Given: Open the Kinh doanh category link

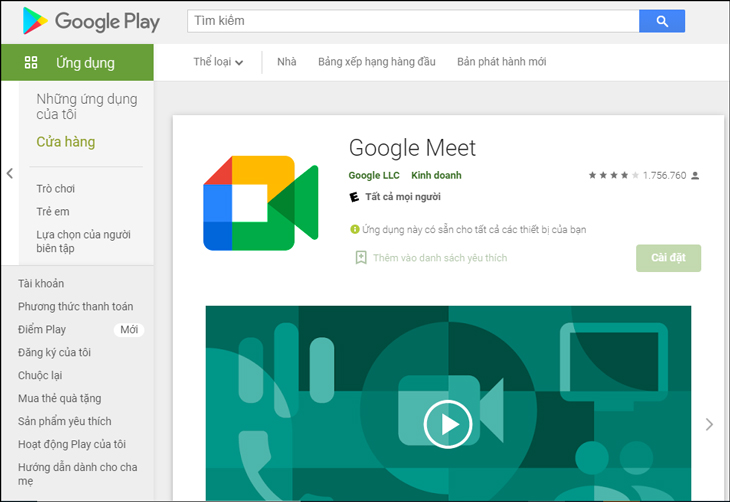Looking at the screenshot, I should click(x=436, y=176).
